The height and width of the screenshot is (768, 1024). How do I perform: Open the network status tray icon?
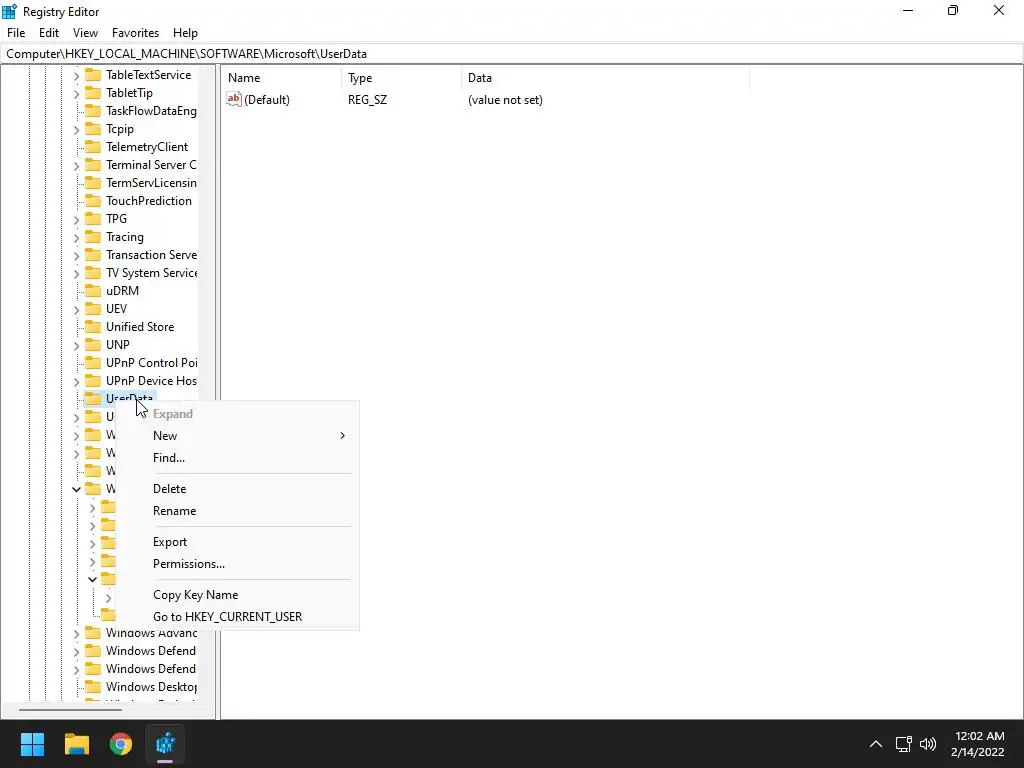coord(903,744)
